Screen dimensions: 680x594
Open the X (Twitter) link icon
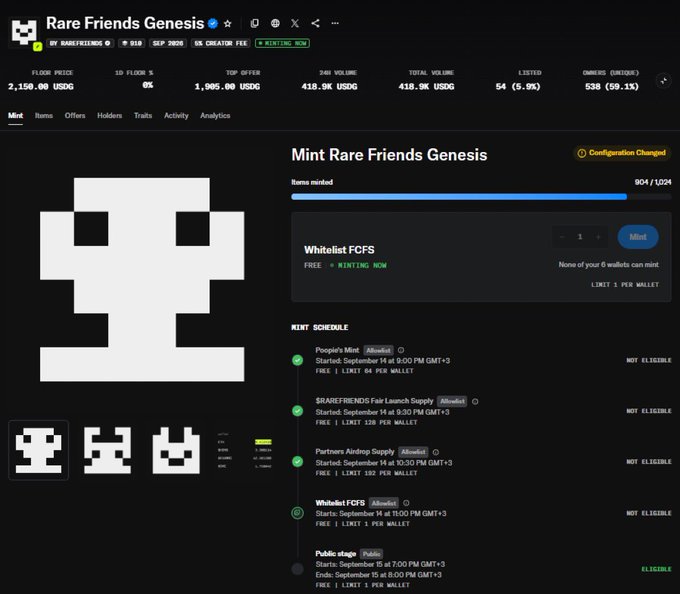click(295, 23)
